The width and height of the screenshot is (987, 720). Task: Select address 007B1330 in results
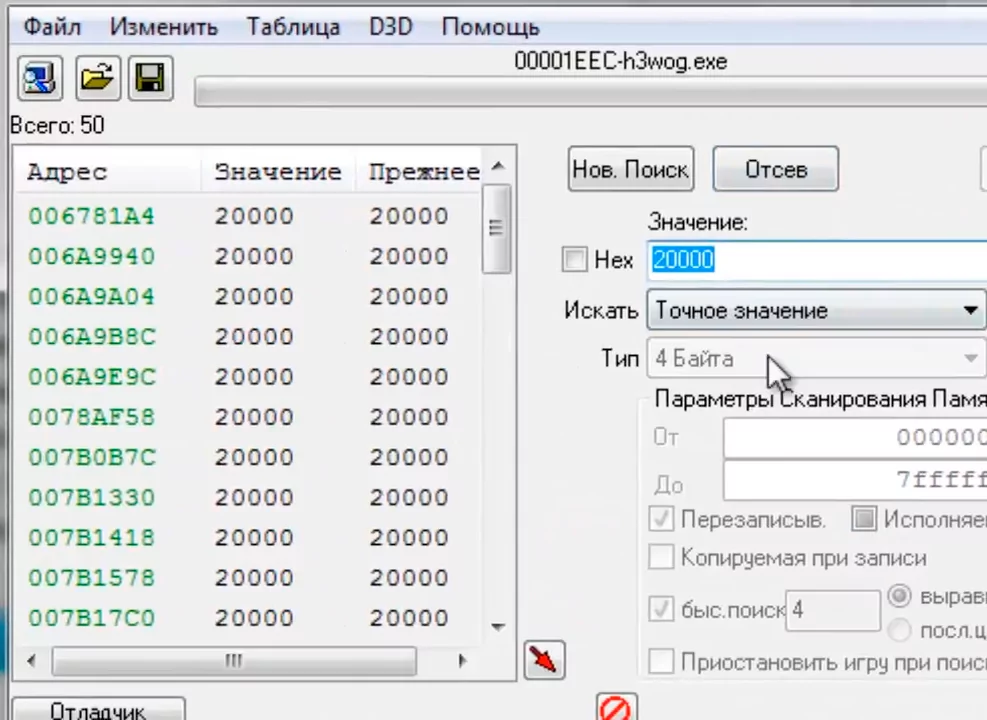coord(91,498)
